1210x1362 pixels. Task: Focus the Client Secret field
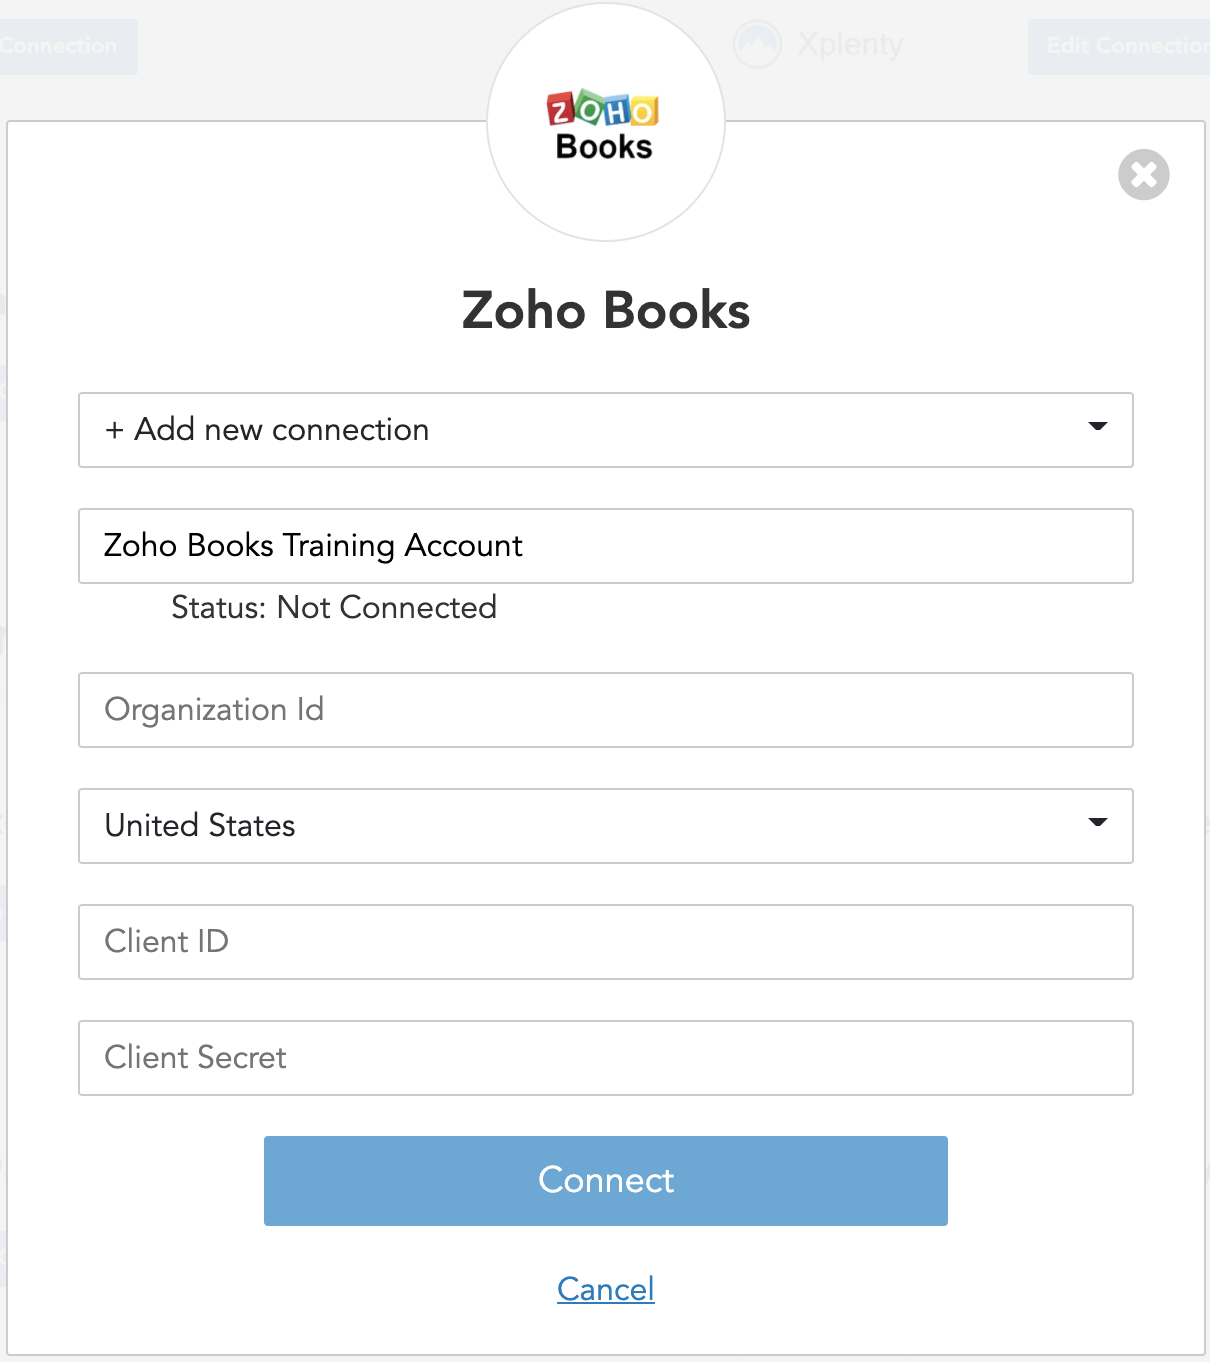(605, 1058)
